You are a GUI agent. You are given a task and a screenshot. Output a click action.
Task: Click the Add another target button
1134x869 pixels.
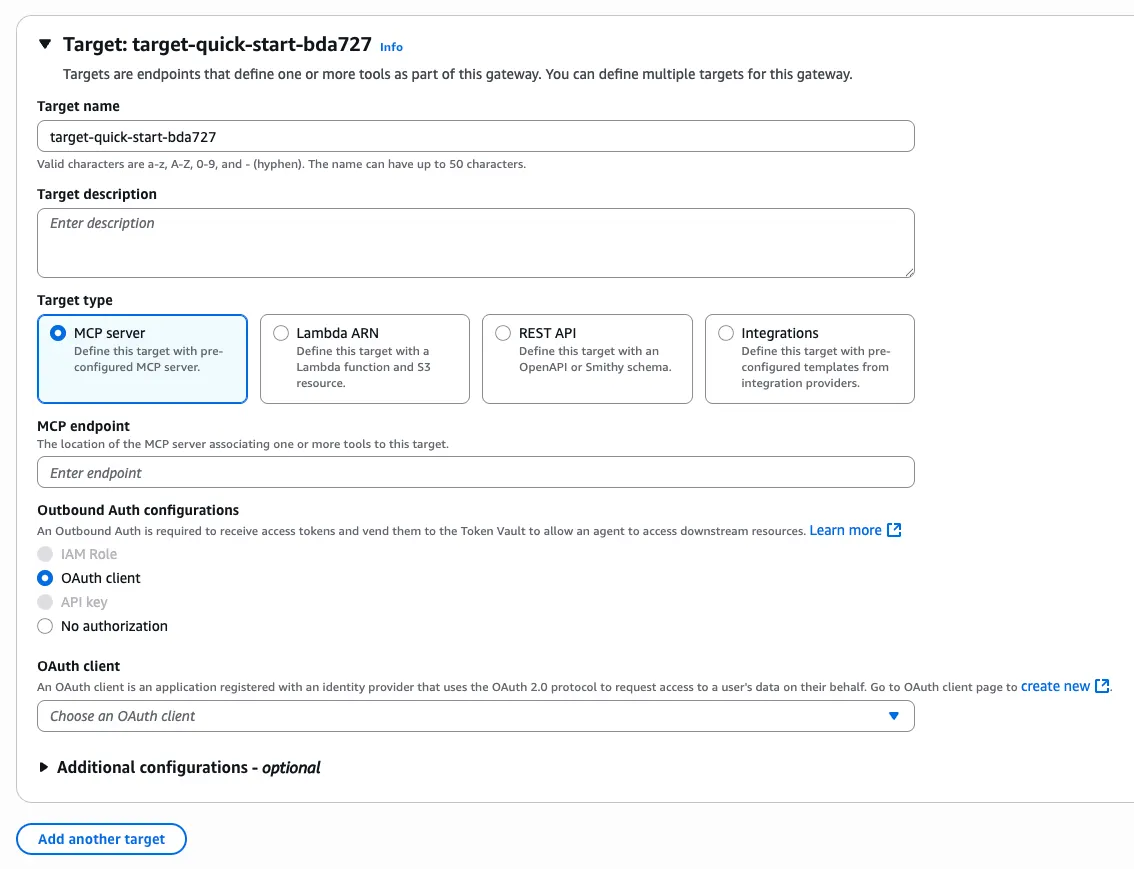tap(101, 839)
